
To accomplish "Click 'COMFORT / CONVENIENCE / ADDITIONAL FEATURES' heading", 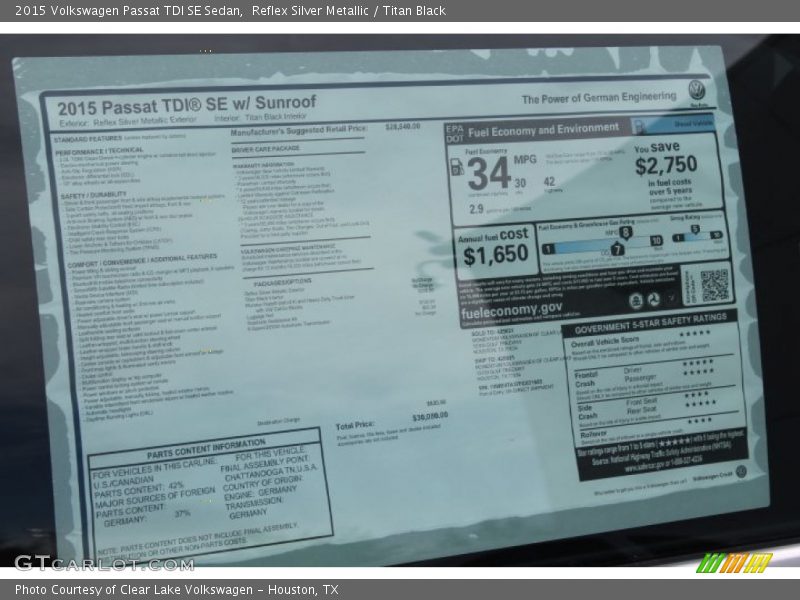I will [142, 260].
